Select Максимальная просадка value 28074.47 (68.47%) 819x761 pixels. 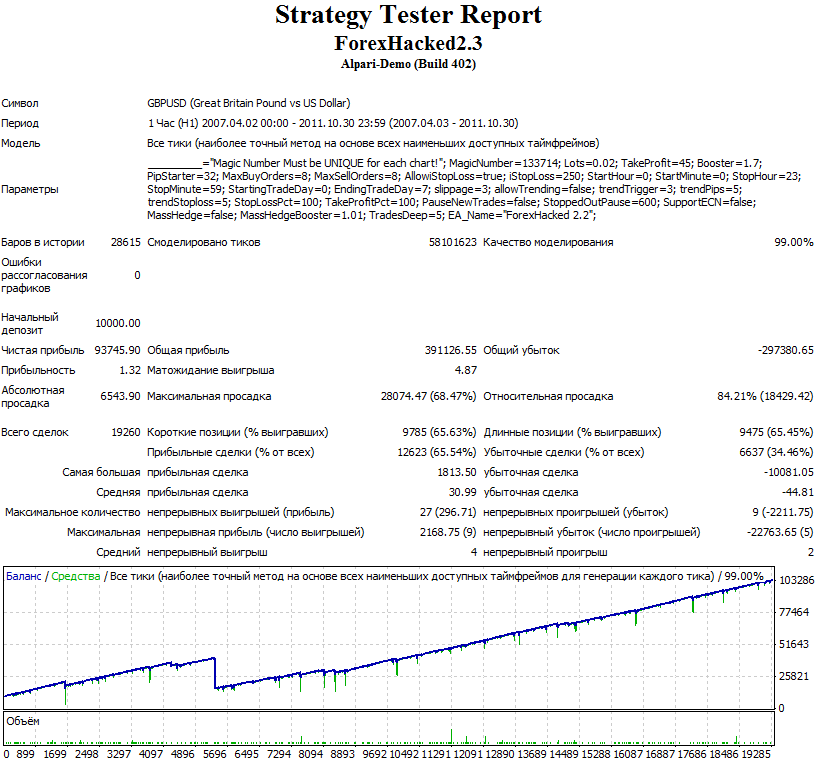click(x=428, y=396)
